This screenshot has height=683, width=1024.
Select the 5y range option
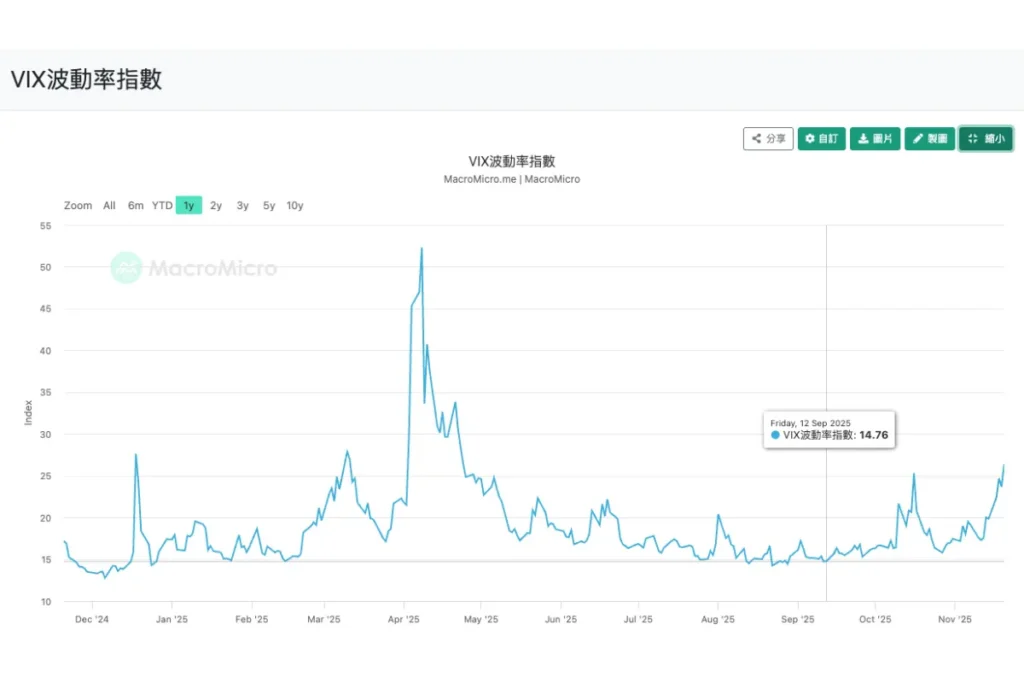(x=268, y=205)
